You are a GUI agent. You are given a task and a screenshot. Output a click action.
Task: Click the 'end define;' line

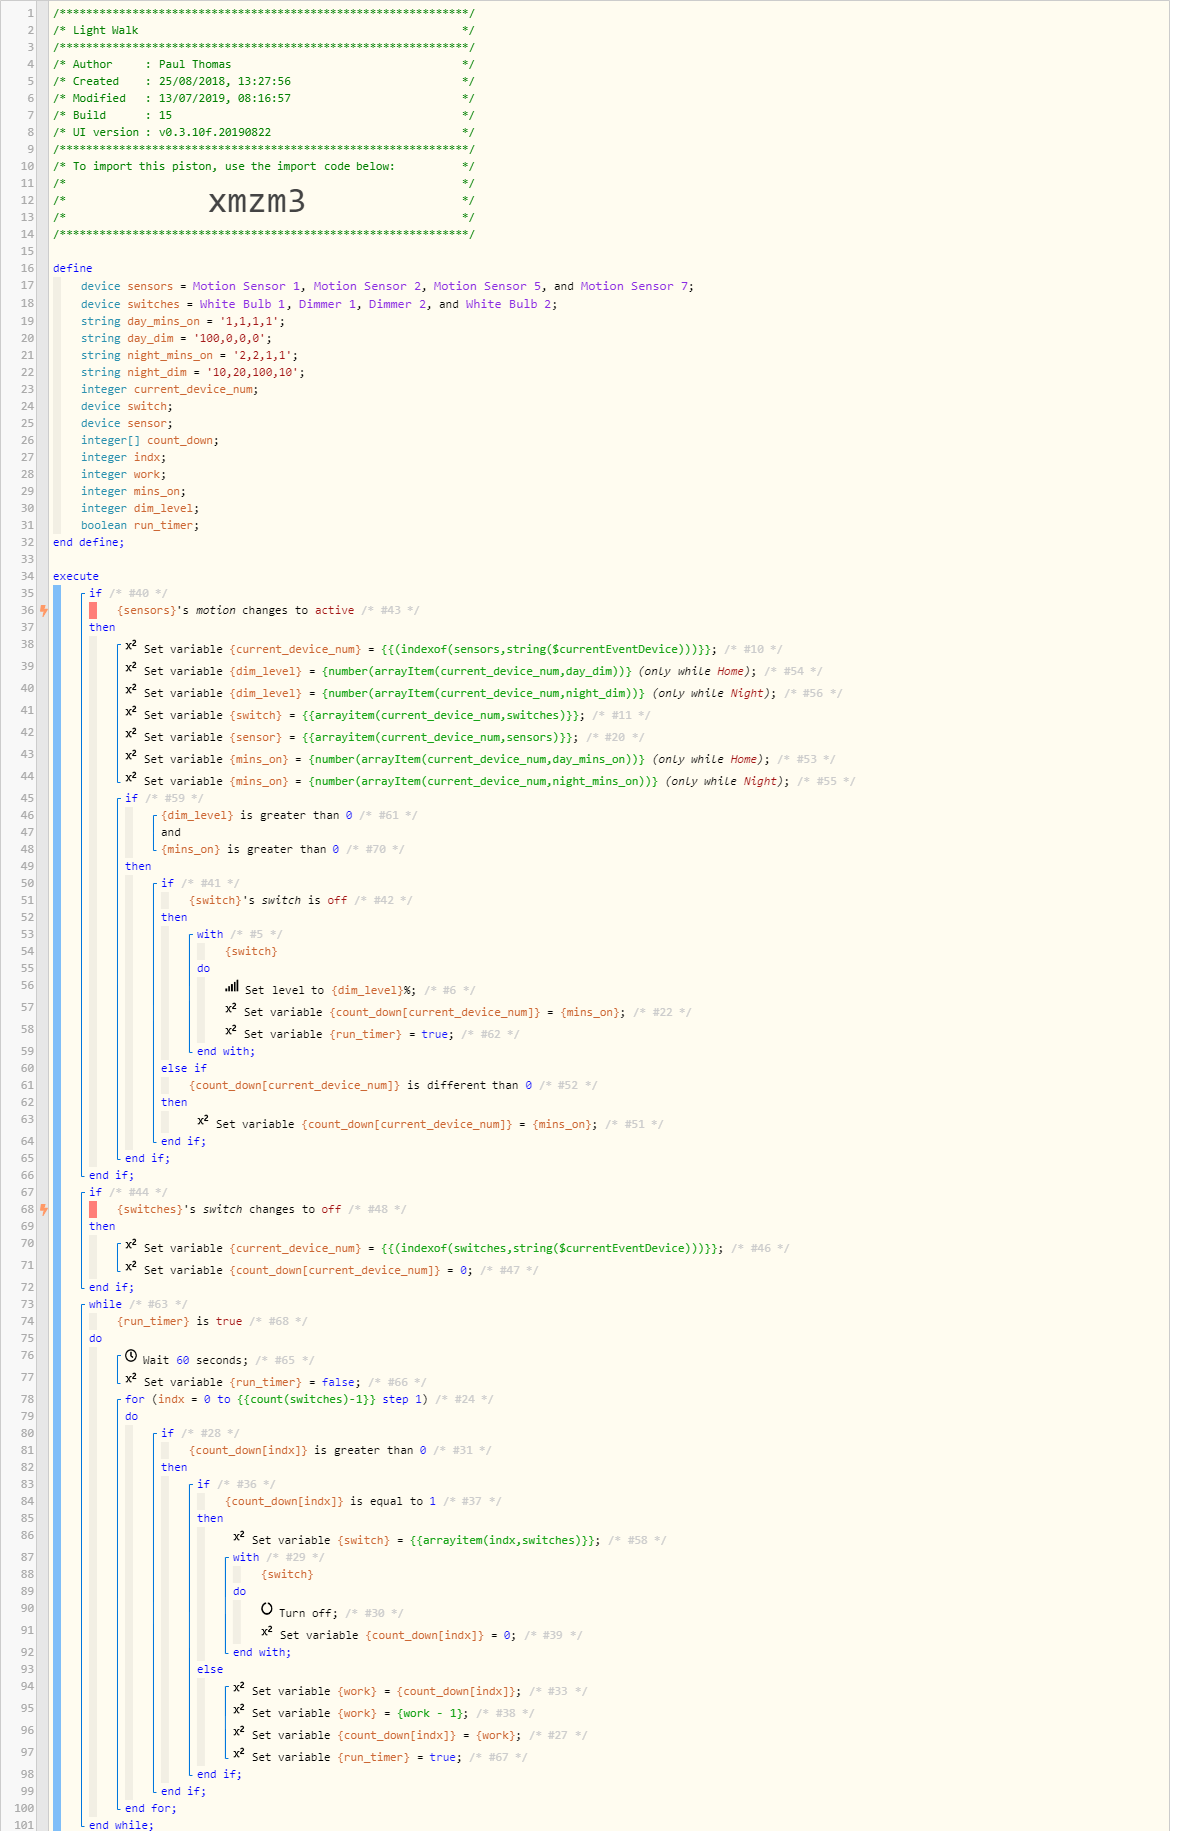coord(89,542)
